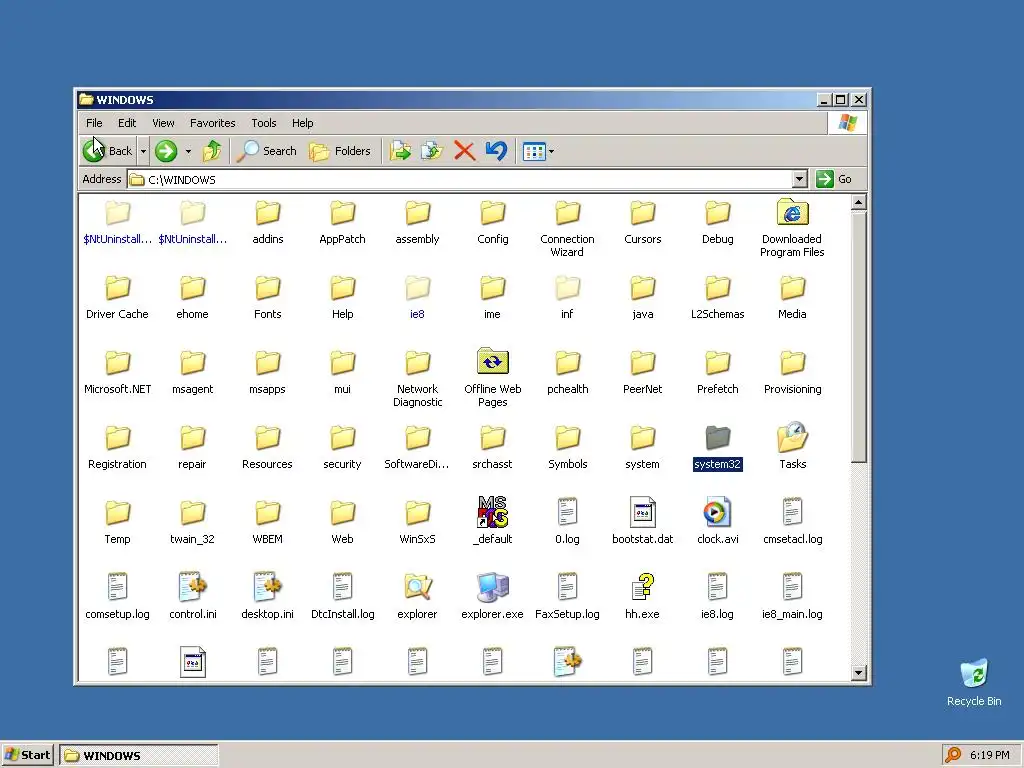Click the WINDOWS taskbar button

[x=138, y=755]
